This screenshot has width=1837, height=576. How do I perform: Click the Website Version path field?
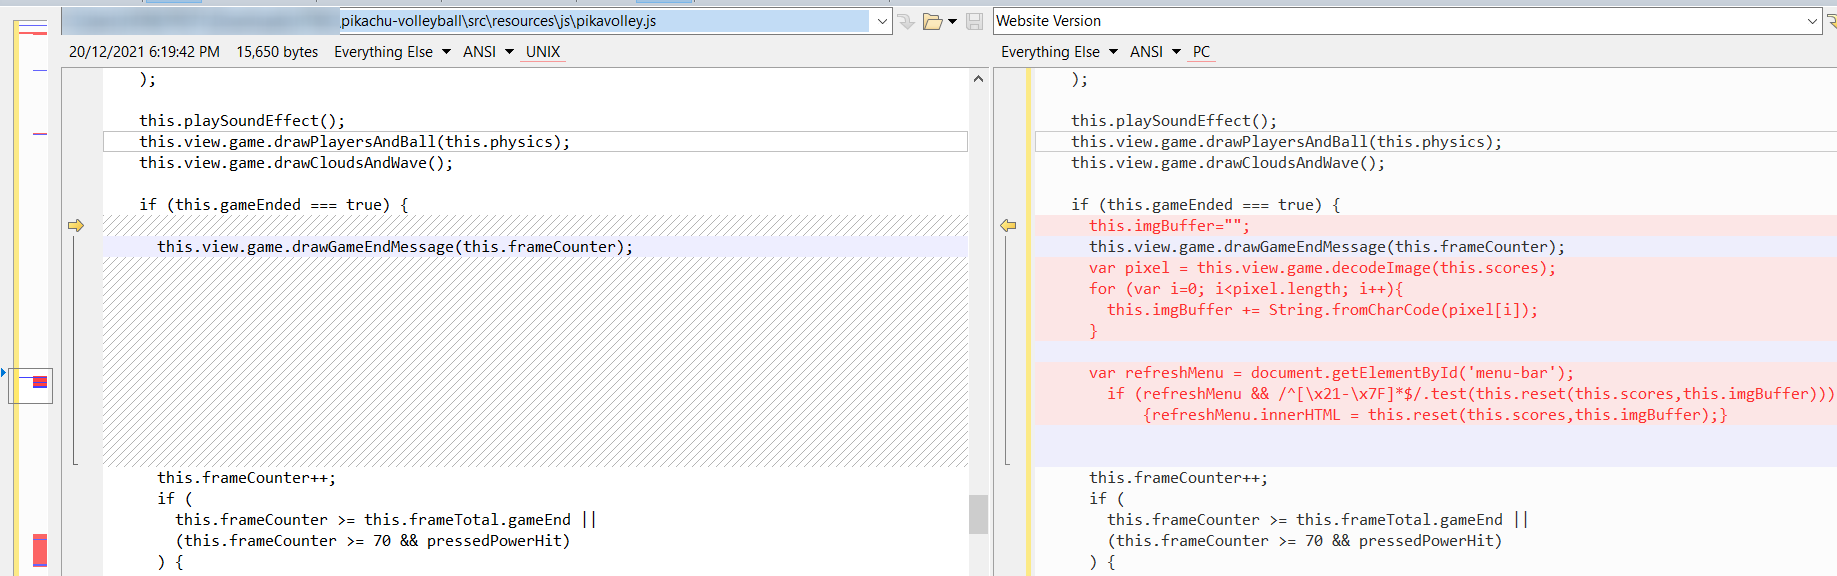tap(1400, 21)
